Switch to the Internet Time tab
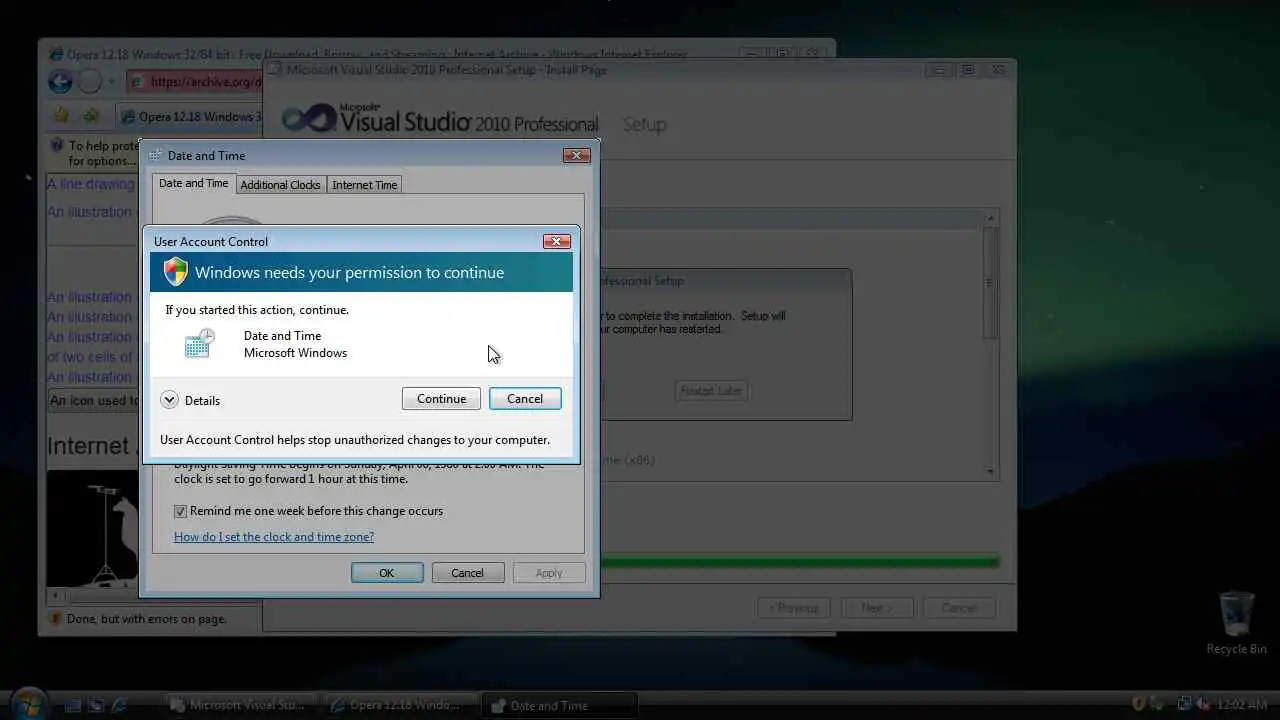This screenshot has width=1280, height=720. pyautogui.click(x=364, y=185)
